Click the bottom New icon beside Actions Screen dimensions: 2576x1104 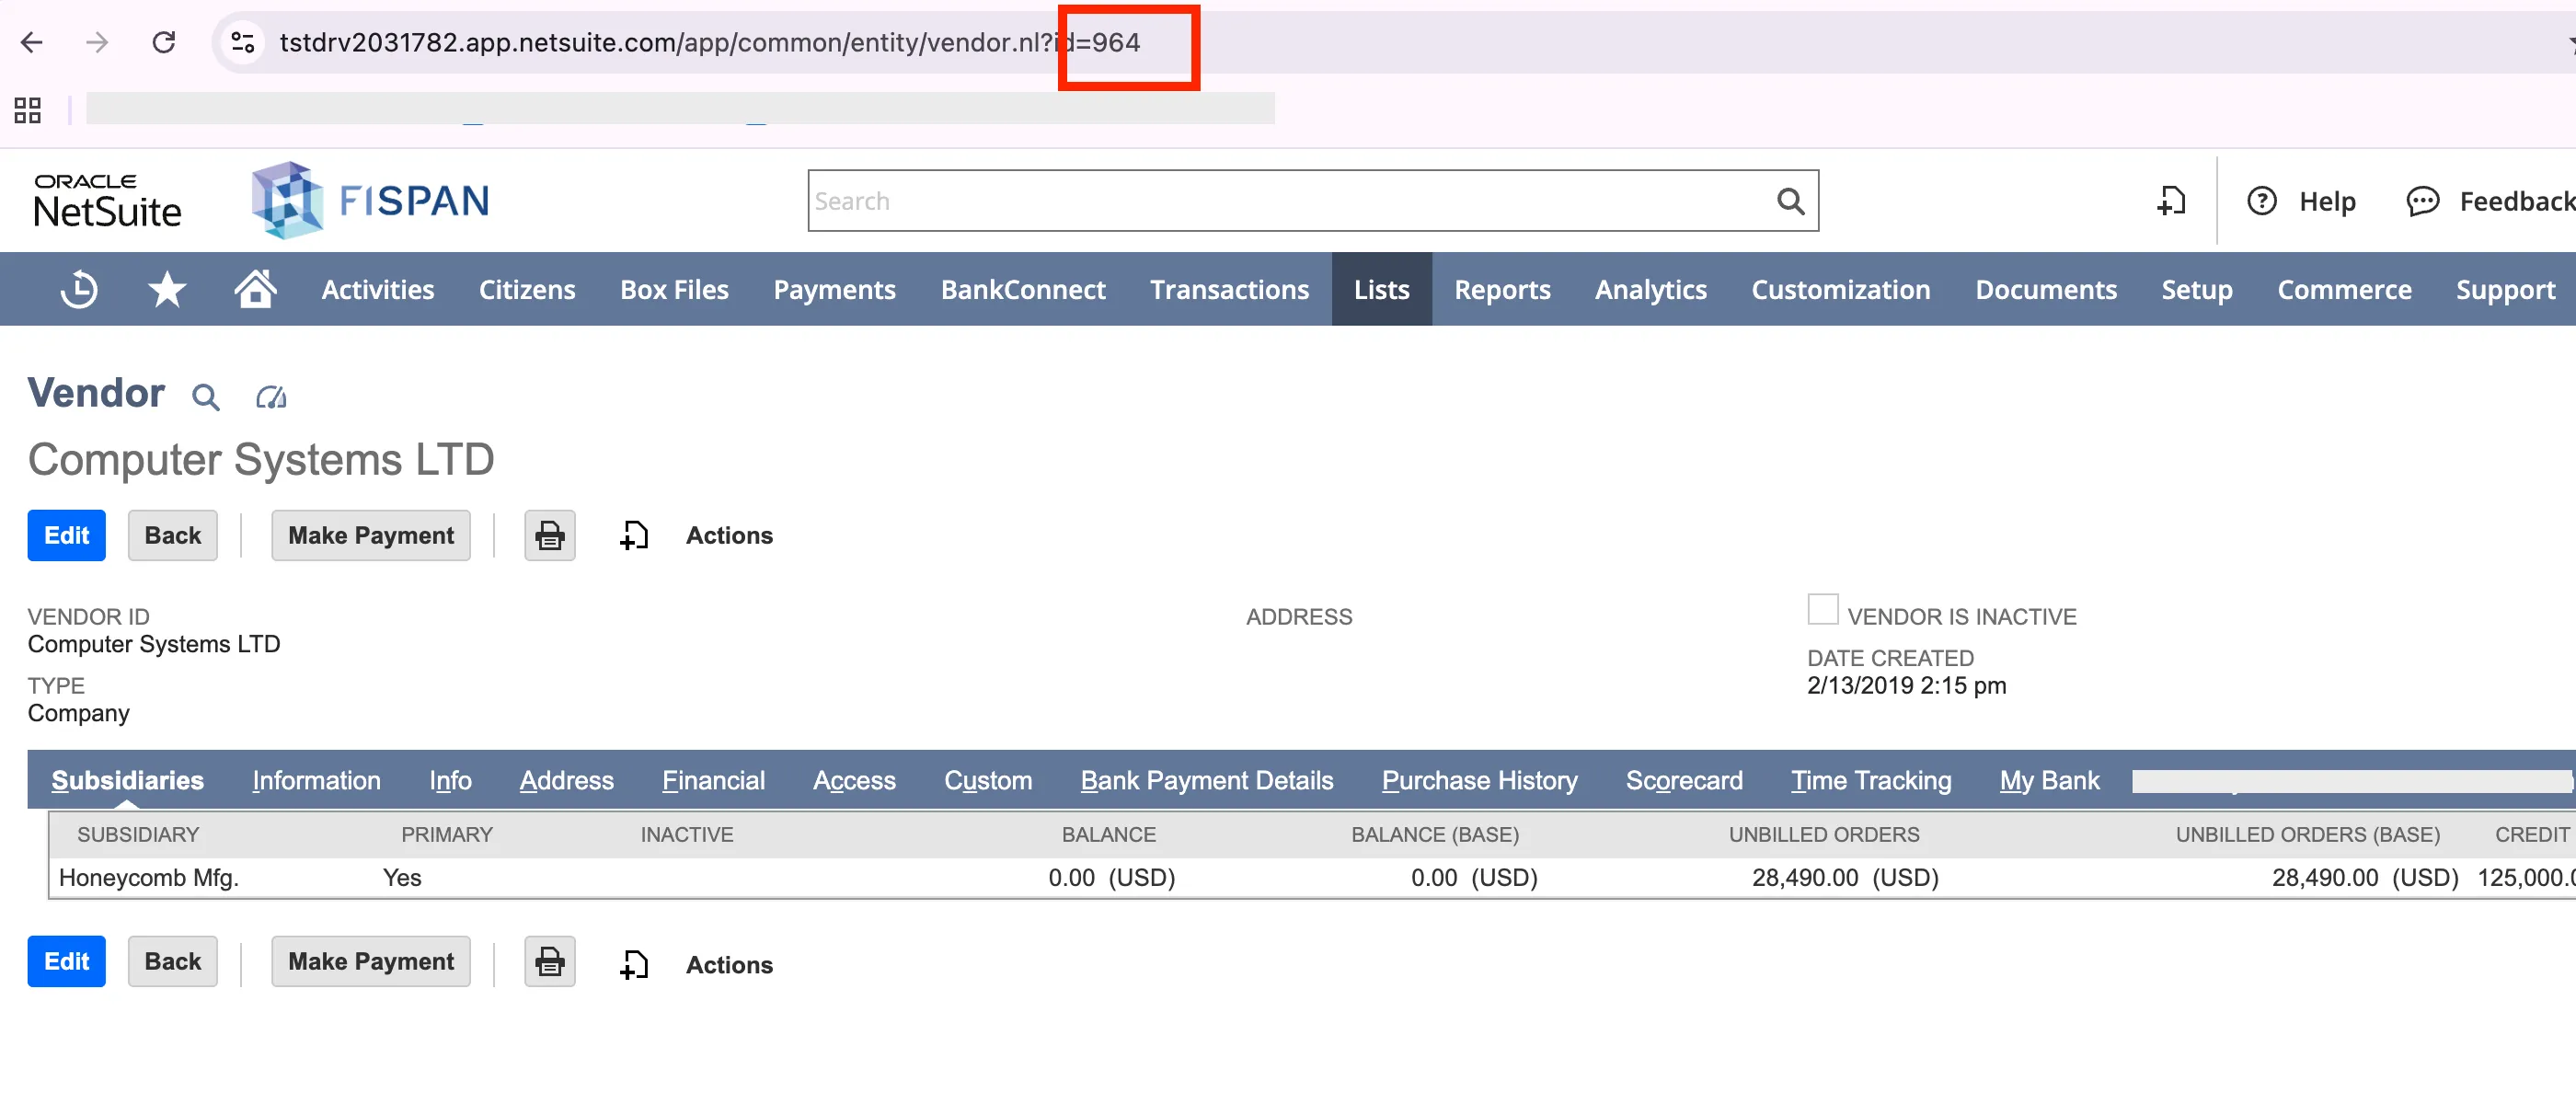tap(634, 964)
